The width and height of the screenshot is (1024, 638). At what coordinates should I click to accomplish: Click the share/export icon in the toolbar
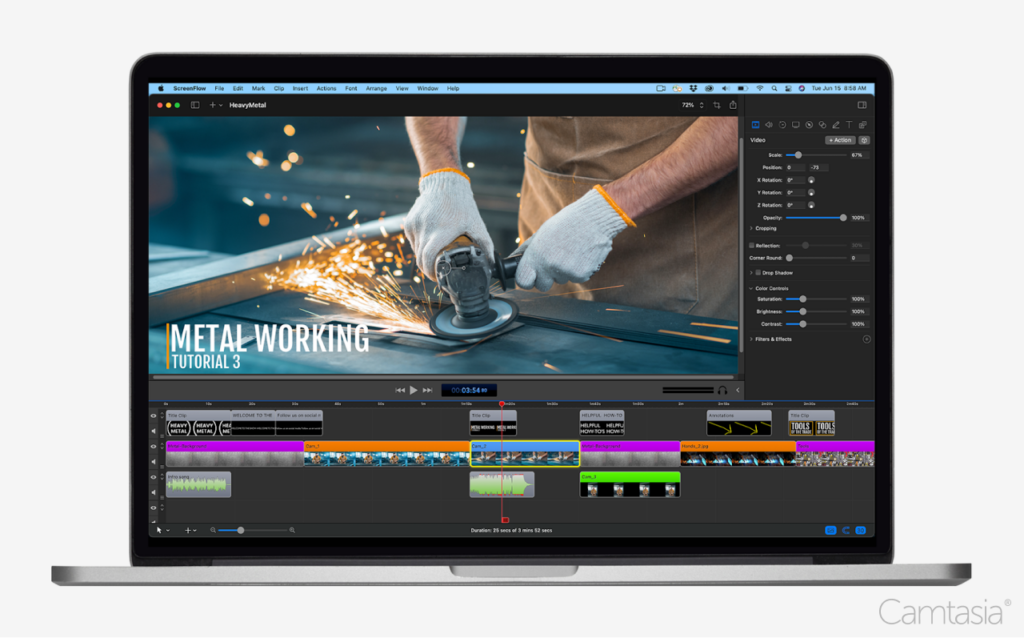click(733, 104)
